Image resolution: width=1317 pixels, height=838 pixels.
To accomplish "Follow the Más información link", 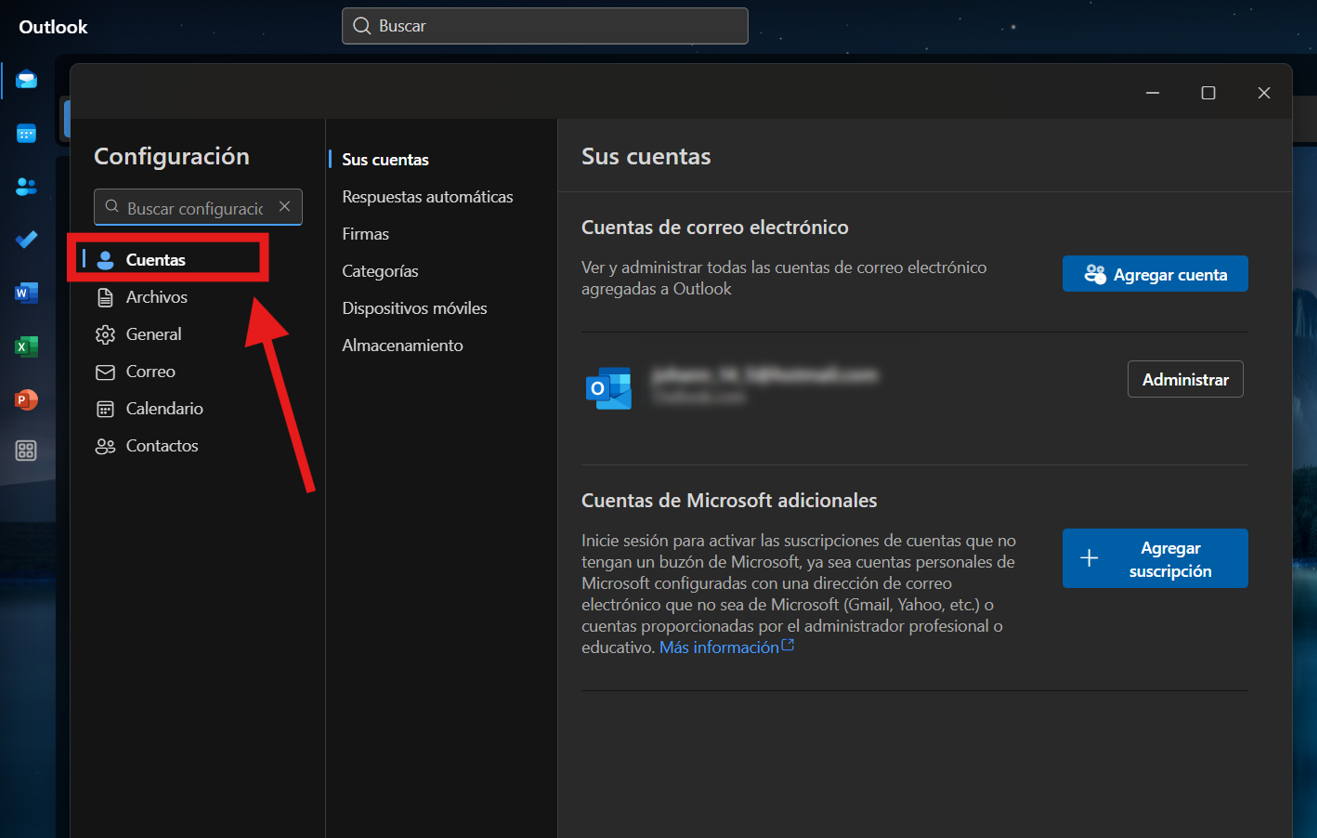I will [x=719, y=648].
